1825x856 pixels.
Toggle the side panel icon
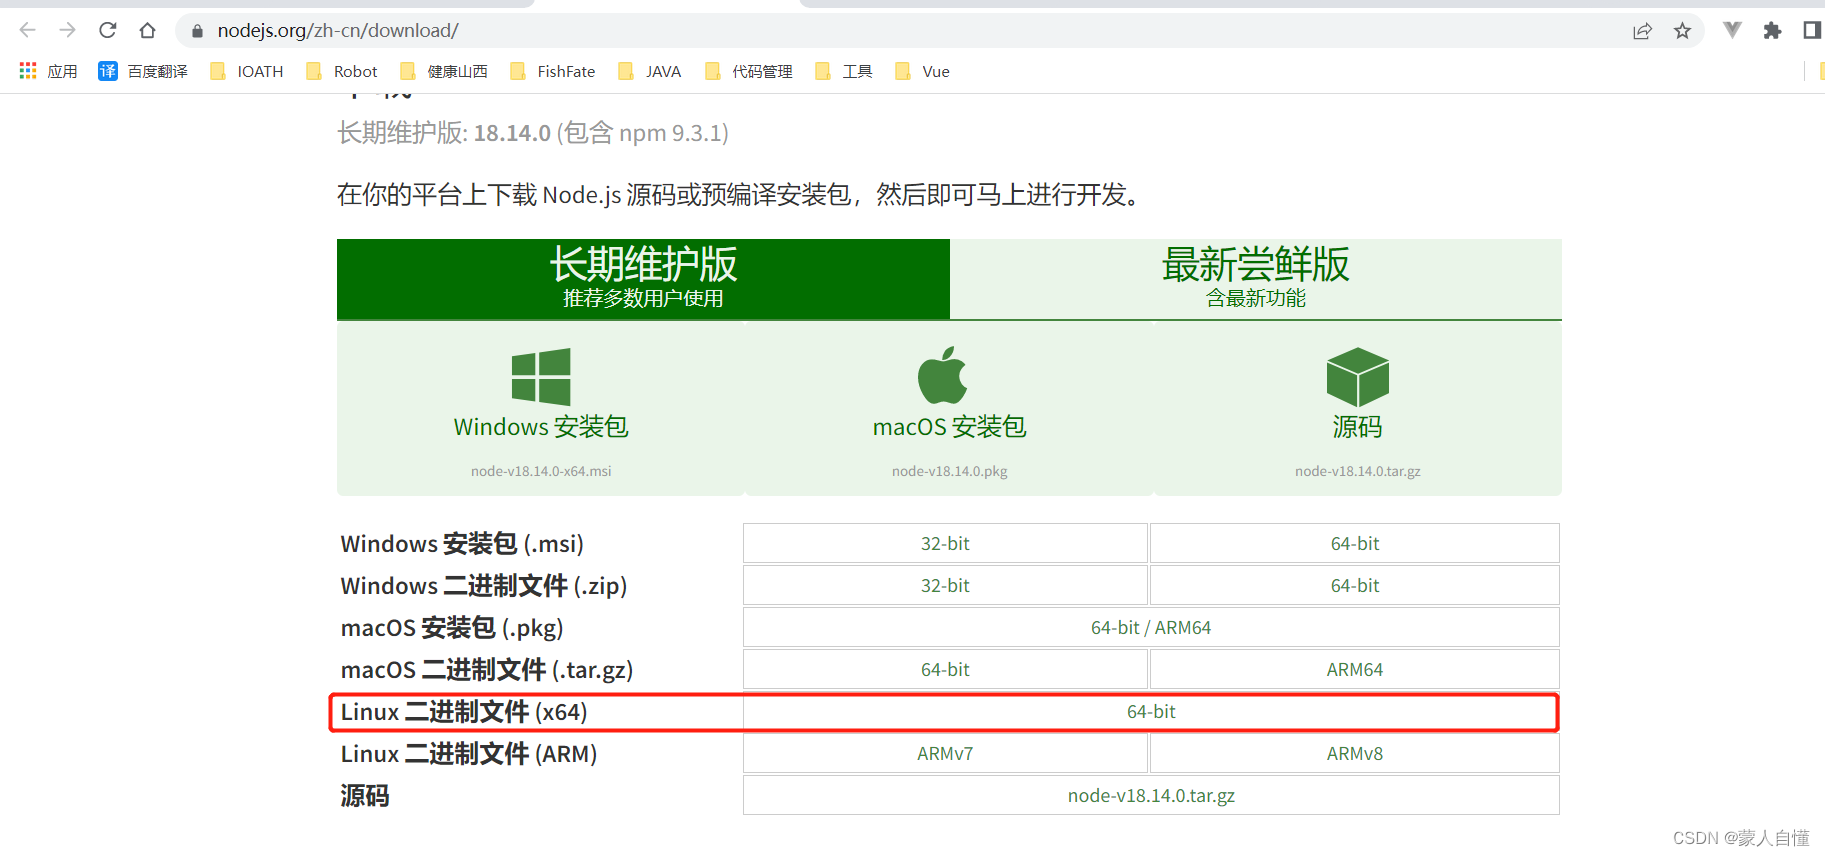pos(1811,30)
